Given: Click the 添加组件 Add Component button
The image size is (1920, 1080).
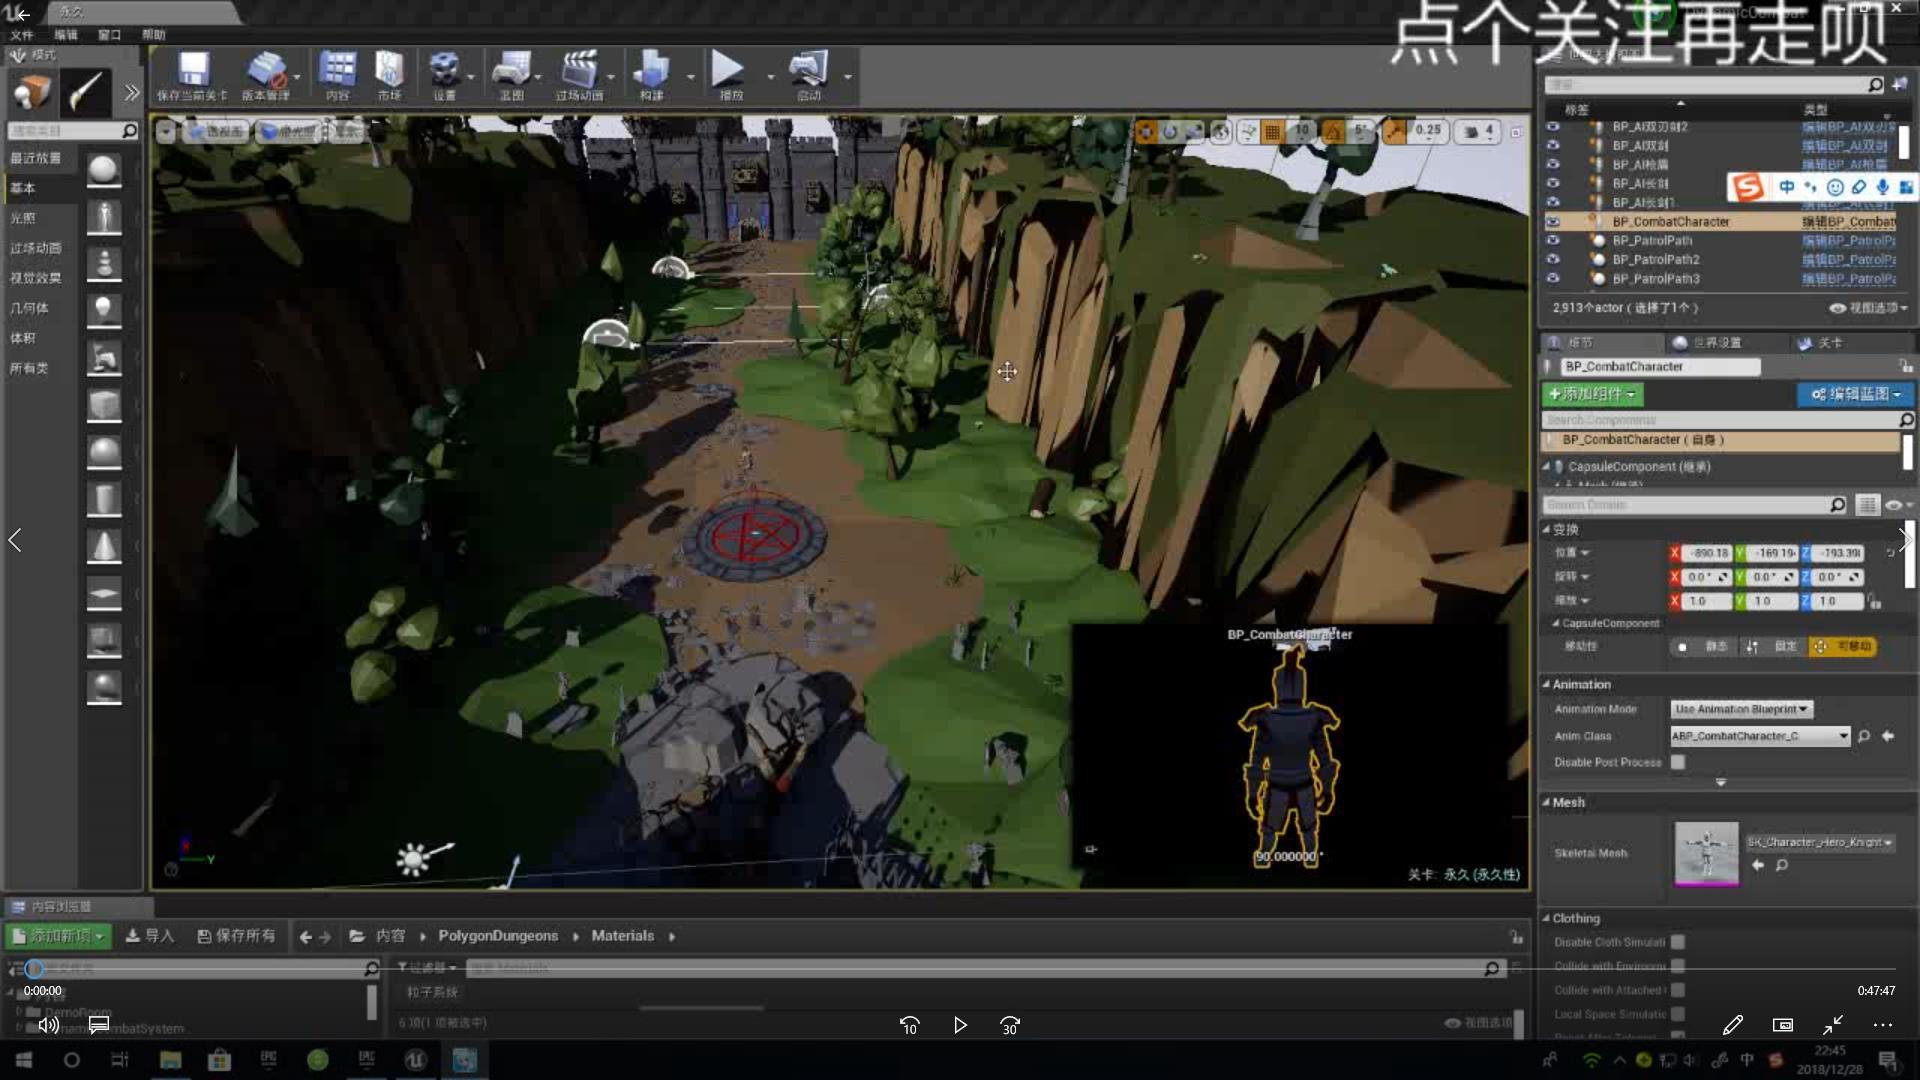Looking at the screenshot, I should (x=1592, y=394).
